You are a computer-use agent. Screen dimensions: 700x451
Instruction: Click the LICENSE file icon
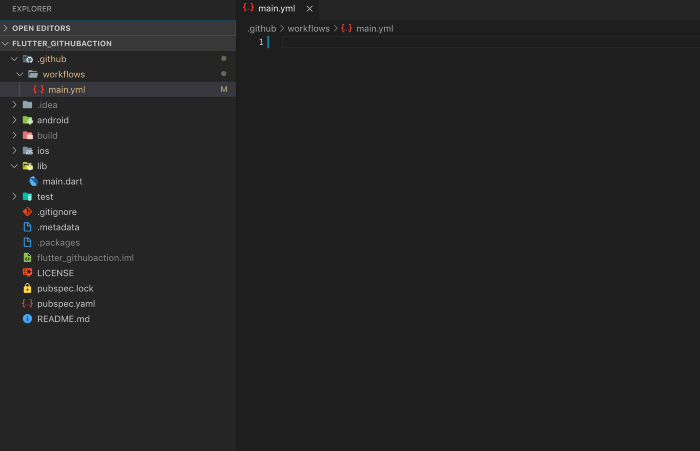(x=27, y=273)
